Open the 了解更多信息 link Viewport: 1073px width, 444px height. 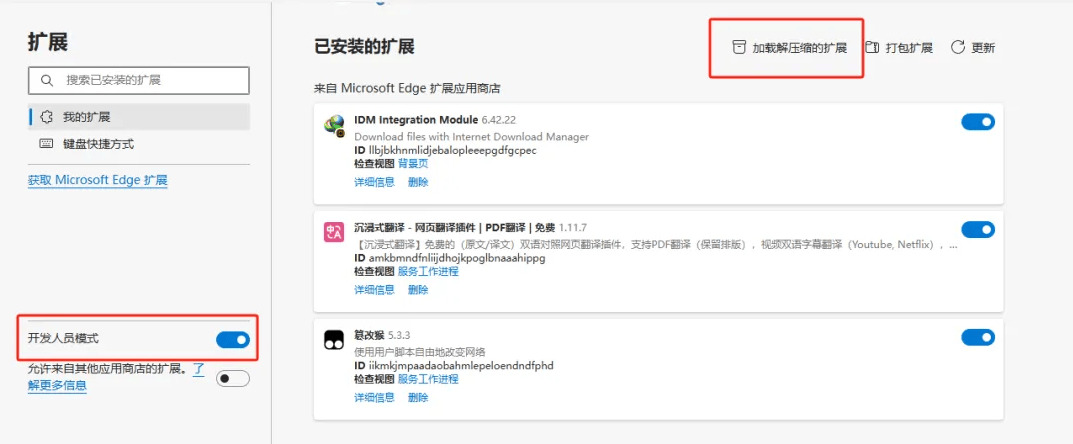tap(57, 384)
